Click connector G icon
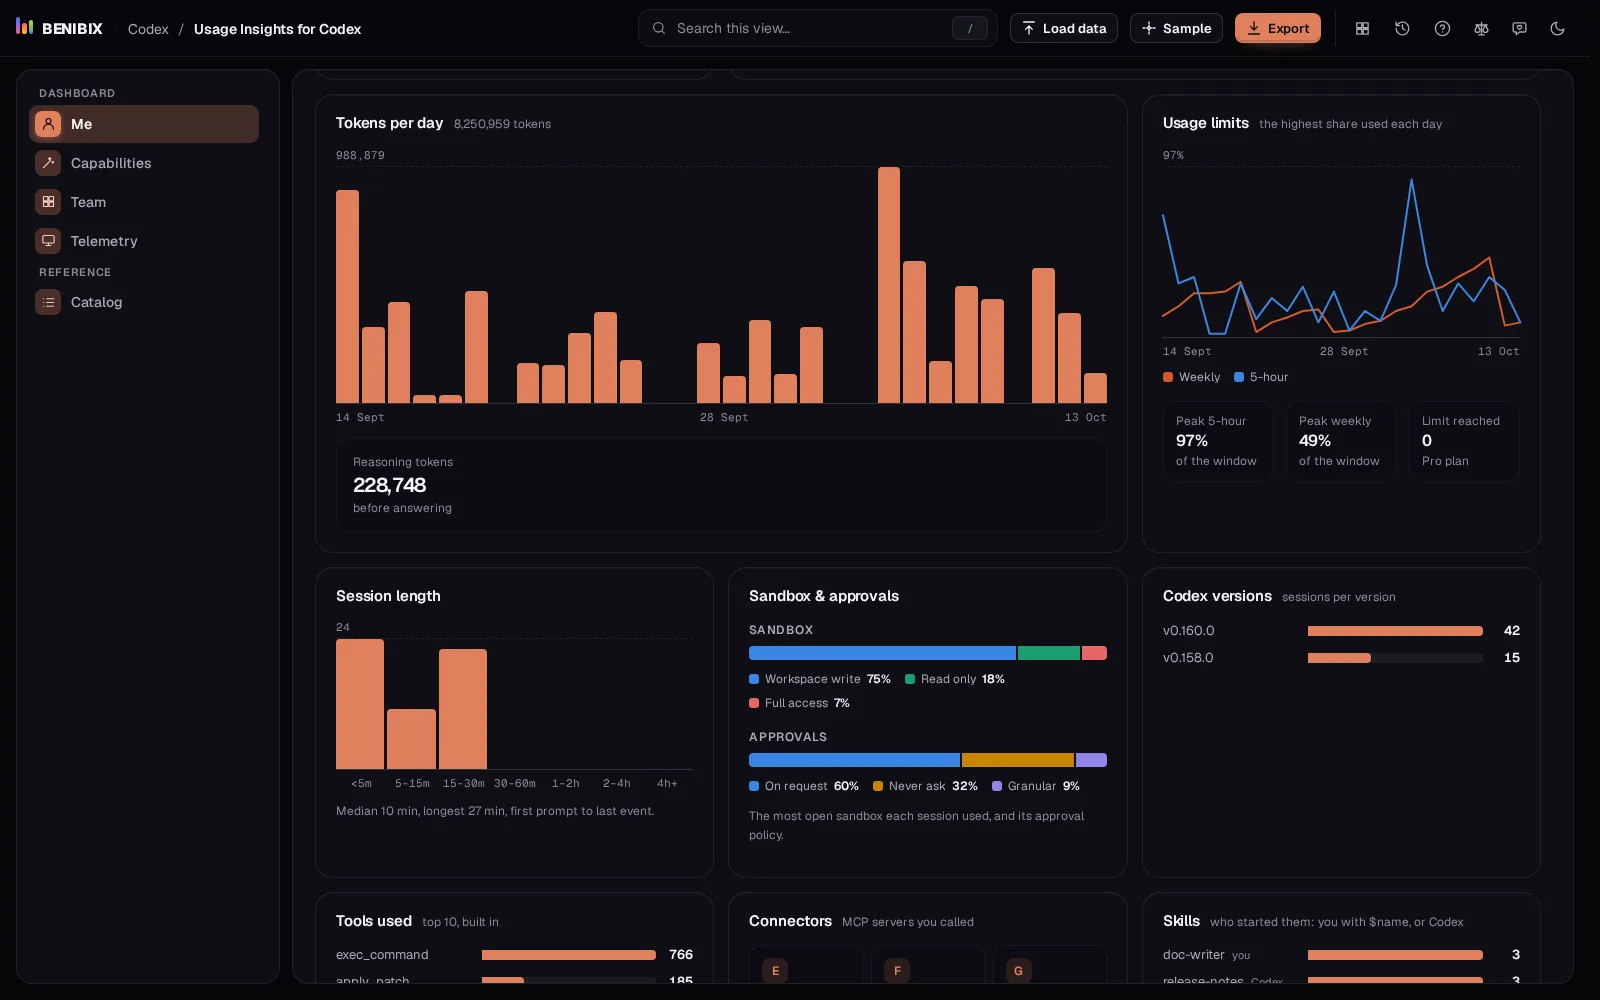The width and height of the screenshot is (1600, 1000). pos(1018,970)
